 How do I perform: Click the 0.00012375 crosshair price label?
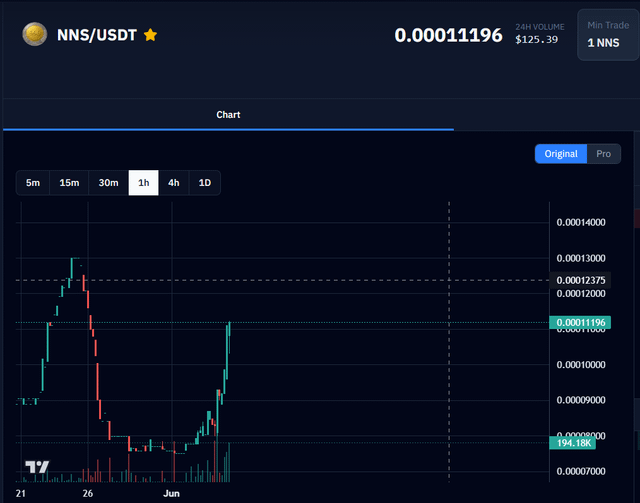[x=580, y=280]
